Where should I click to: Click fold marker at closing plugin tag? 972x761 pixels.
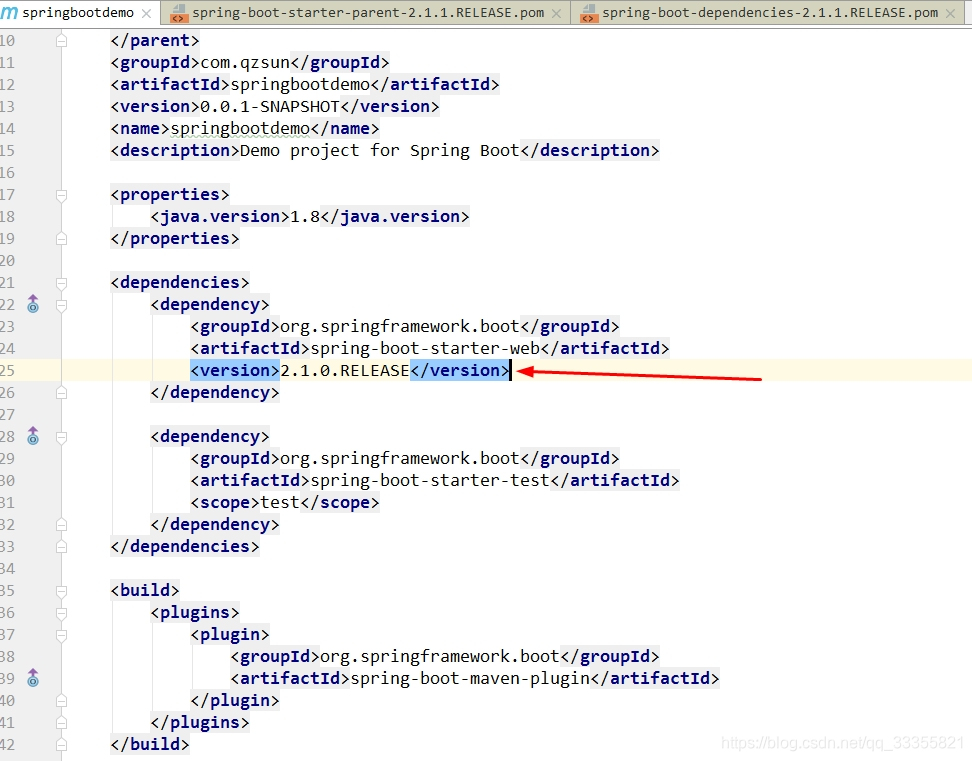point(61,700)
